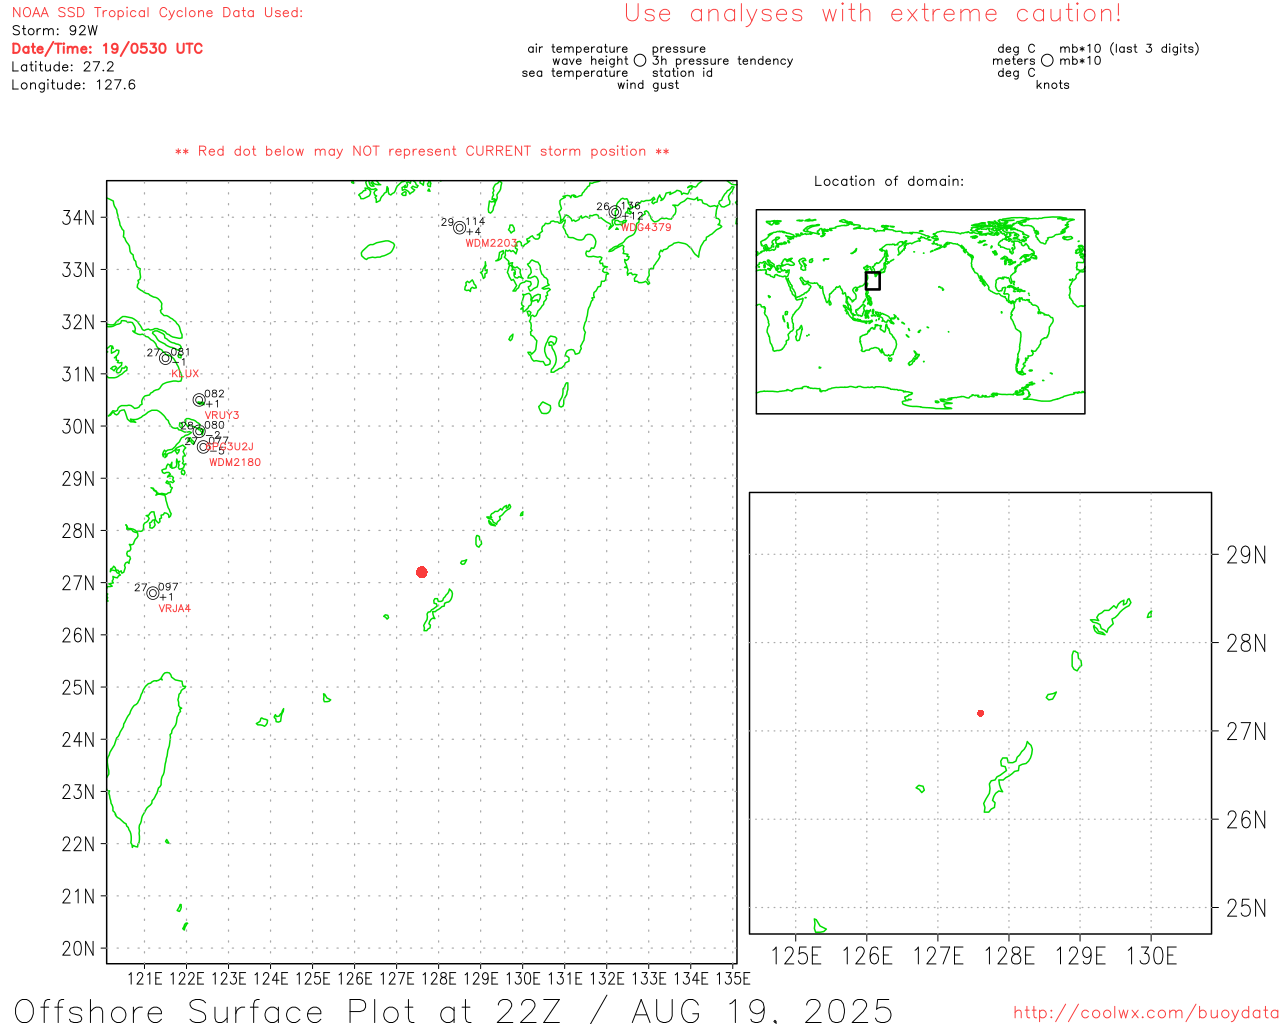This screenshot has width=1280, height=1024.
Task: Click the 29N label on inset map
Action: coord(1246,555)
